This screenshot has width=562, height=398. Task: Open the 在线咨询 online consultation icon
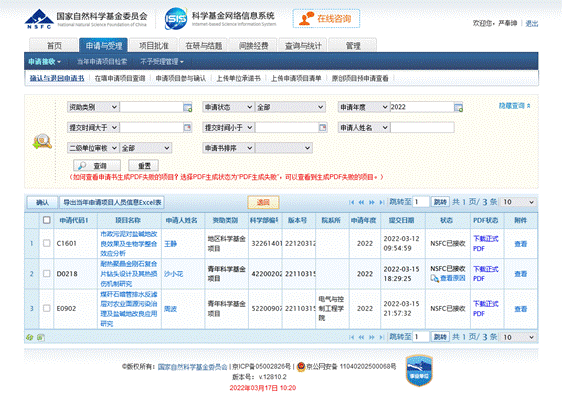click(326, 19)
